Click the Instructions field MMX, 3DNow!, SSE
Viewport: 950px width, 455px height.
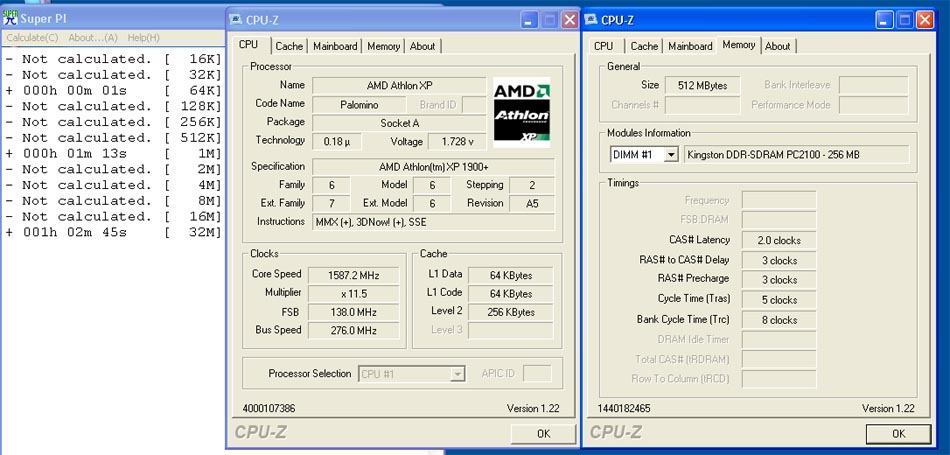pos(433,222)
